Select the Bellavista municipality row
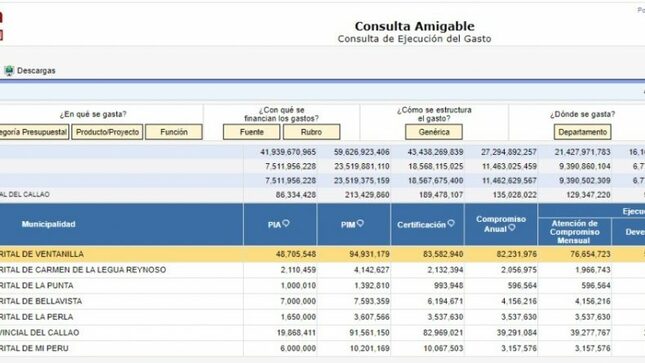This screenshot has width=645, height=363. click(322, 301)
